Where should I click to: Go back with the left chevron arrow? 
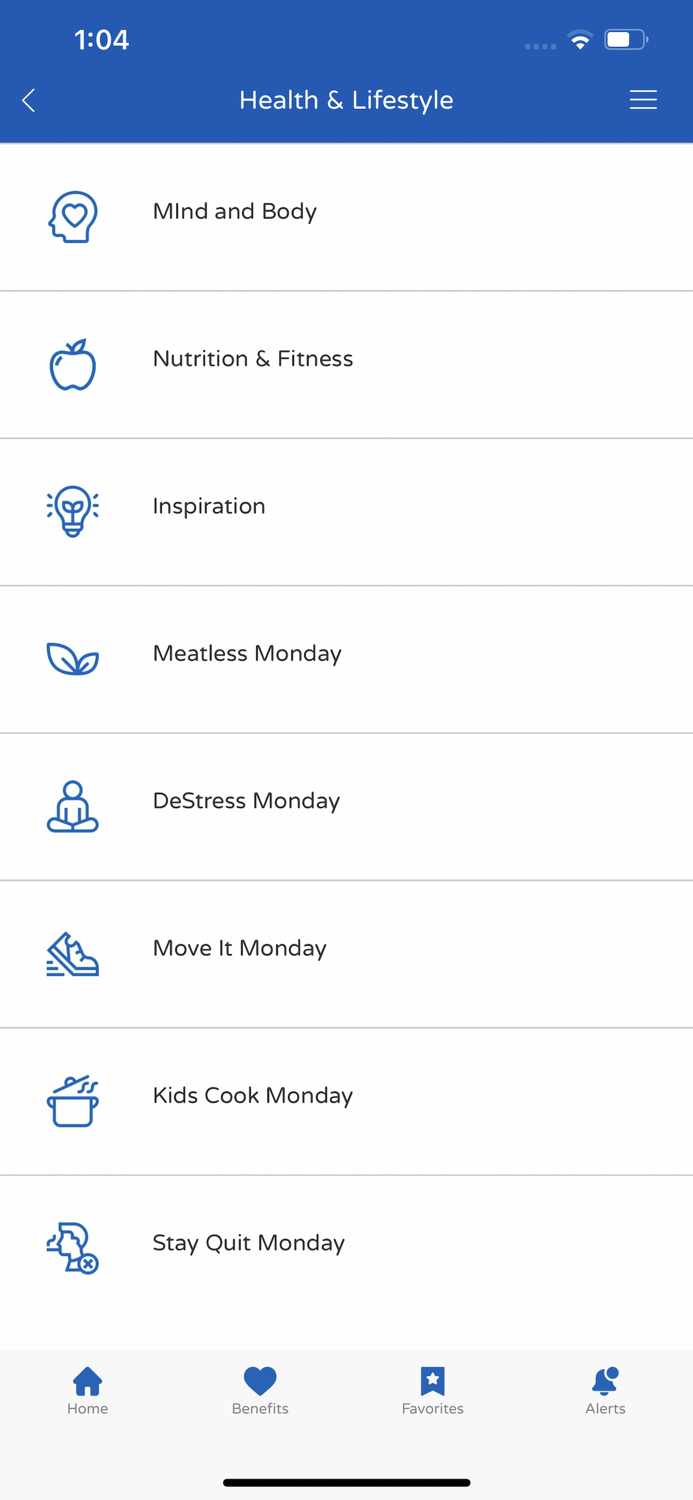pos(28,99)
